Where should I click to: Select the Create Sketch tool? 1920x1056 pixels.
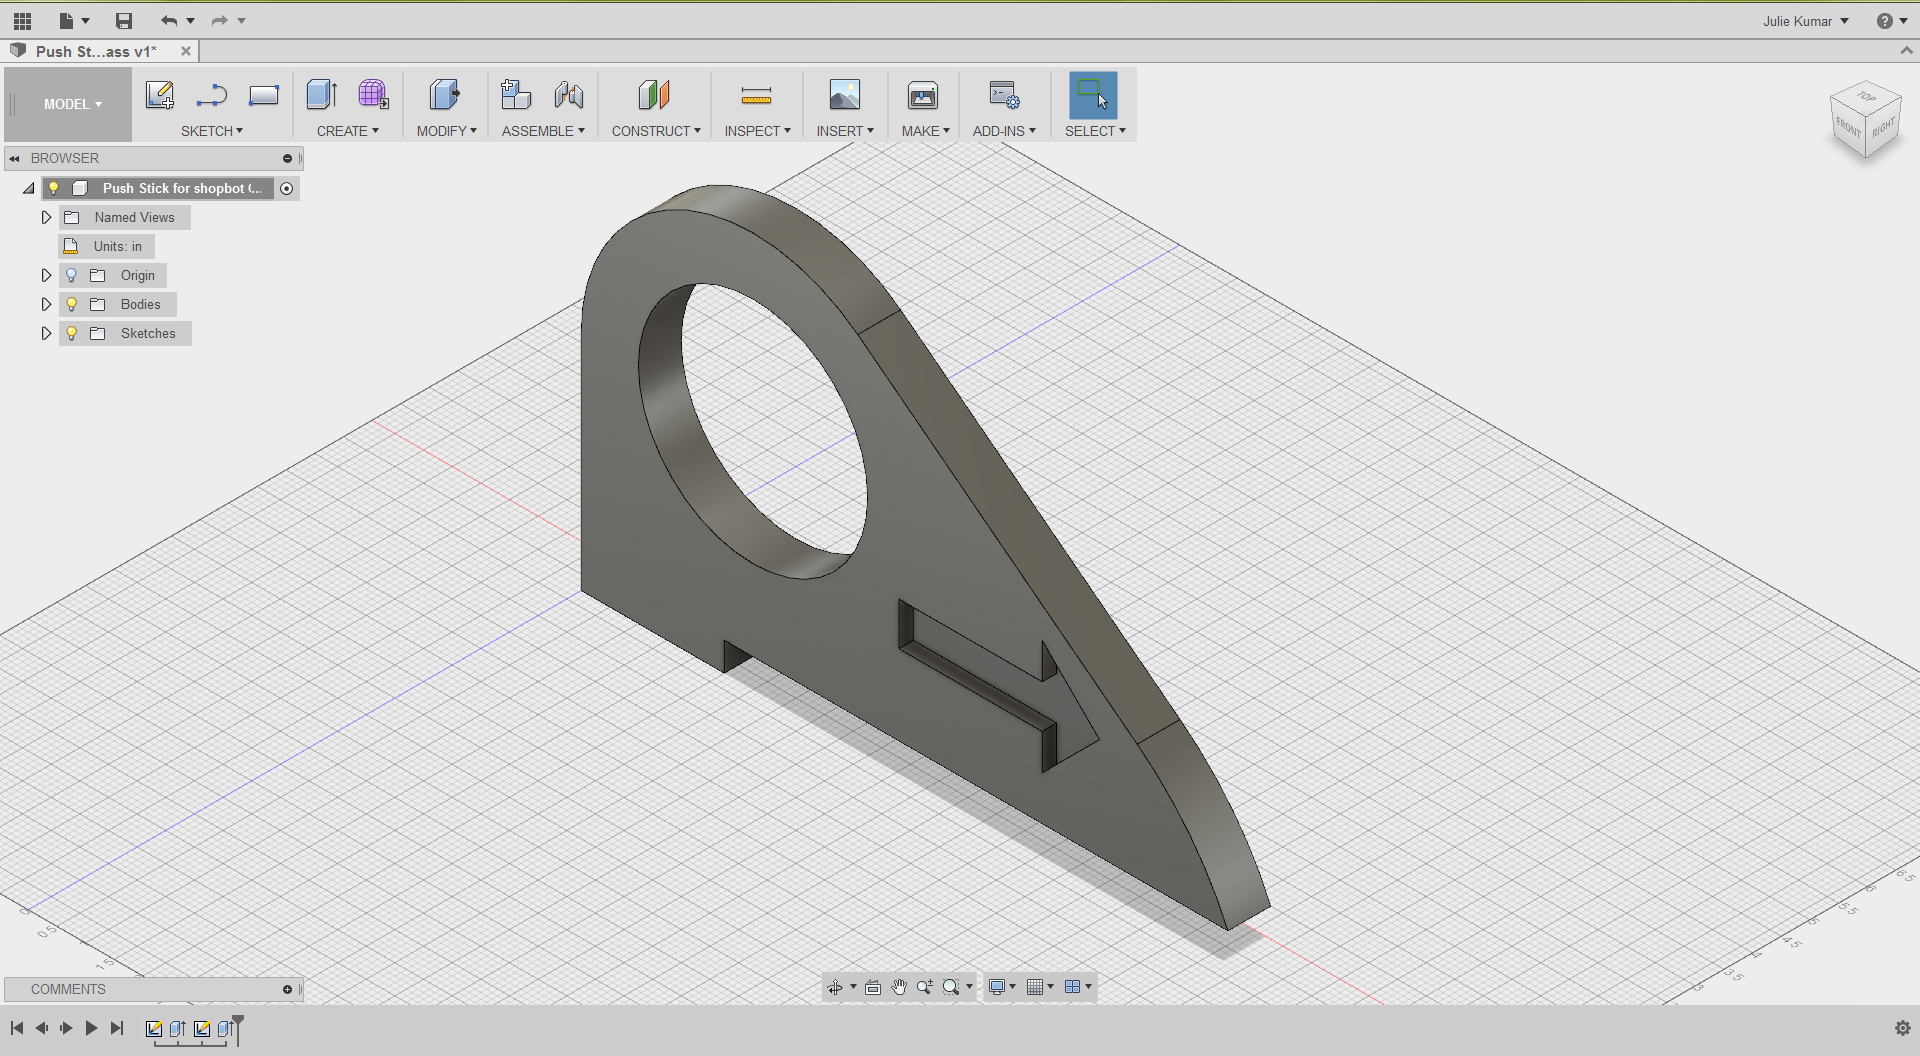pos(159,95)
